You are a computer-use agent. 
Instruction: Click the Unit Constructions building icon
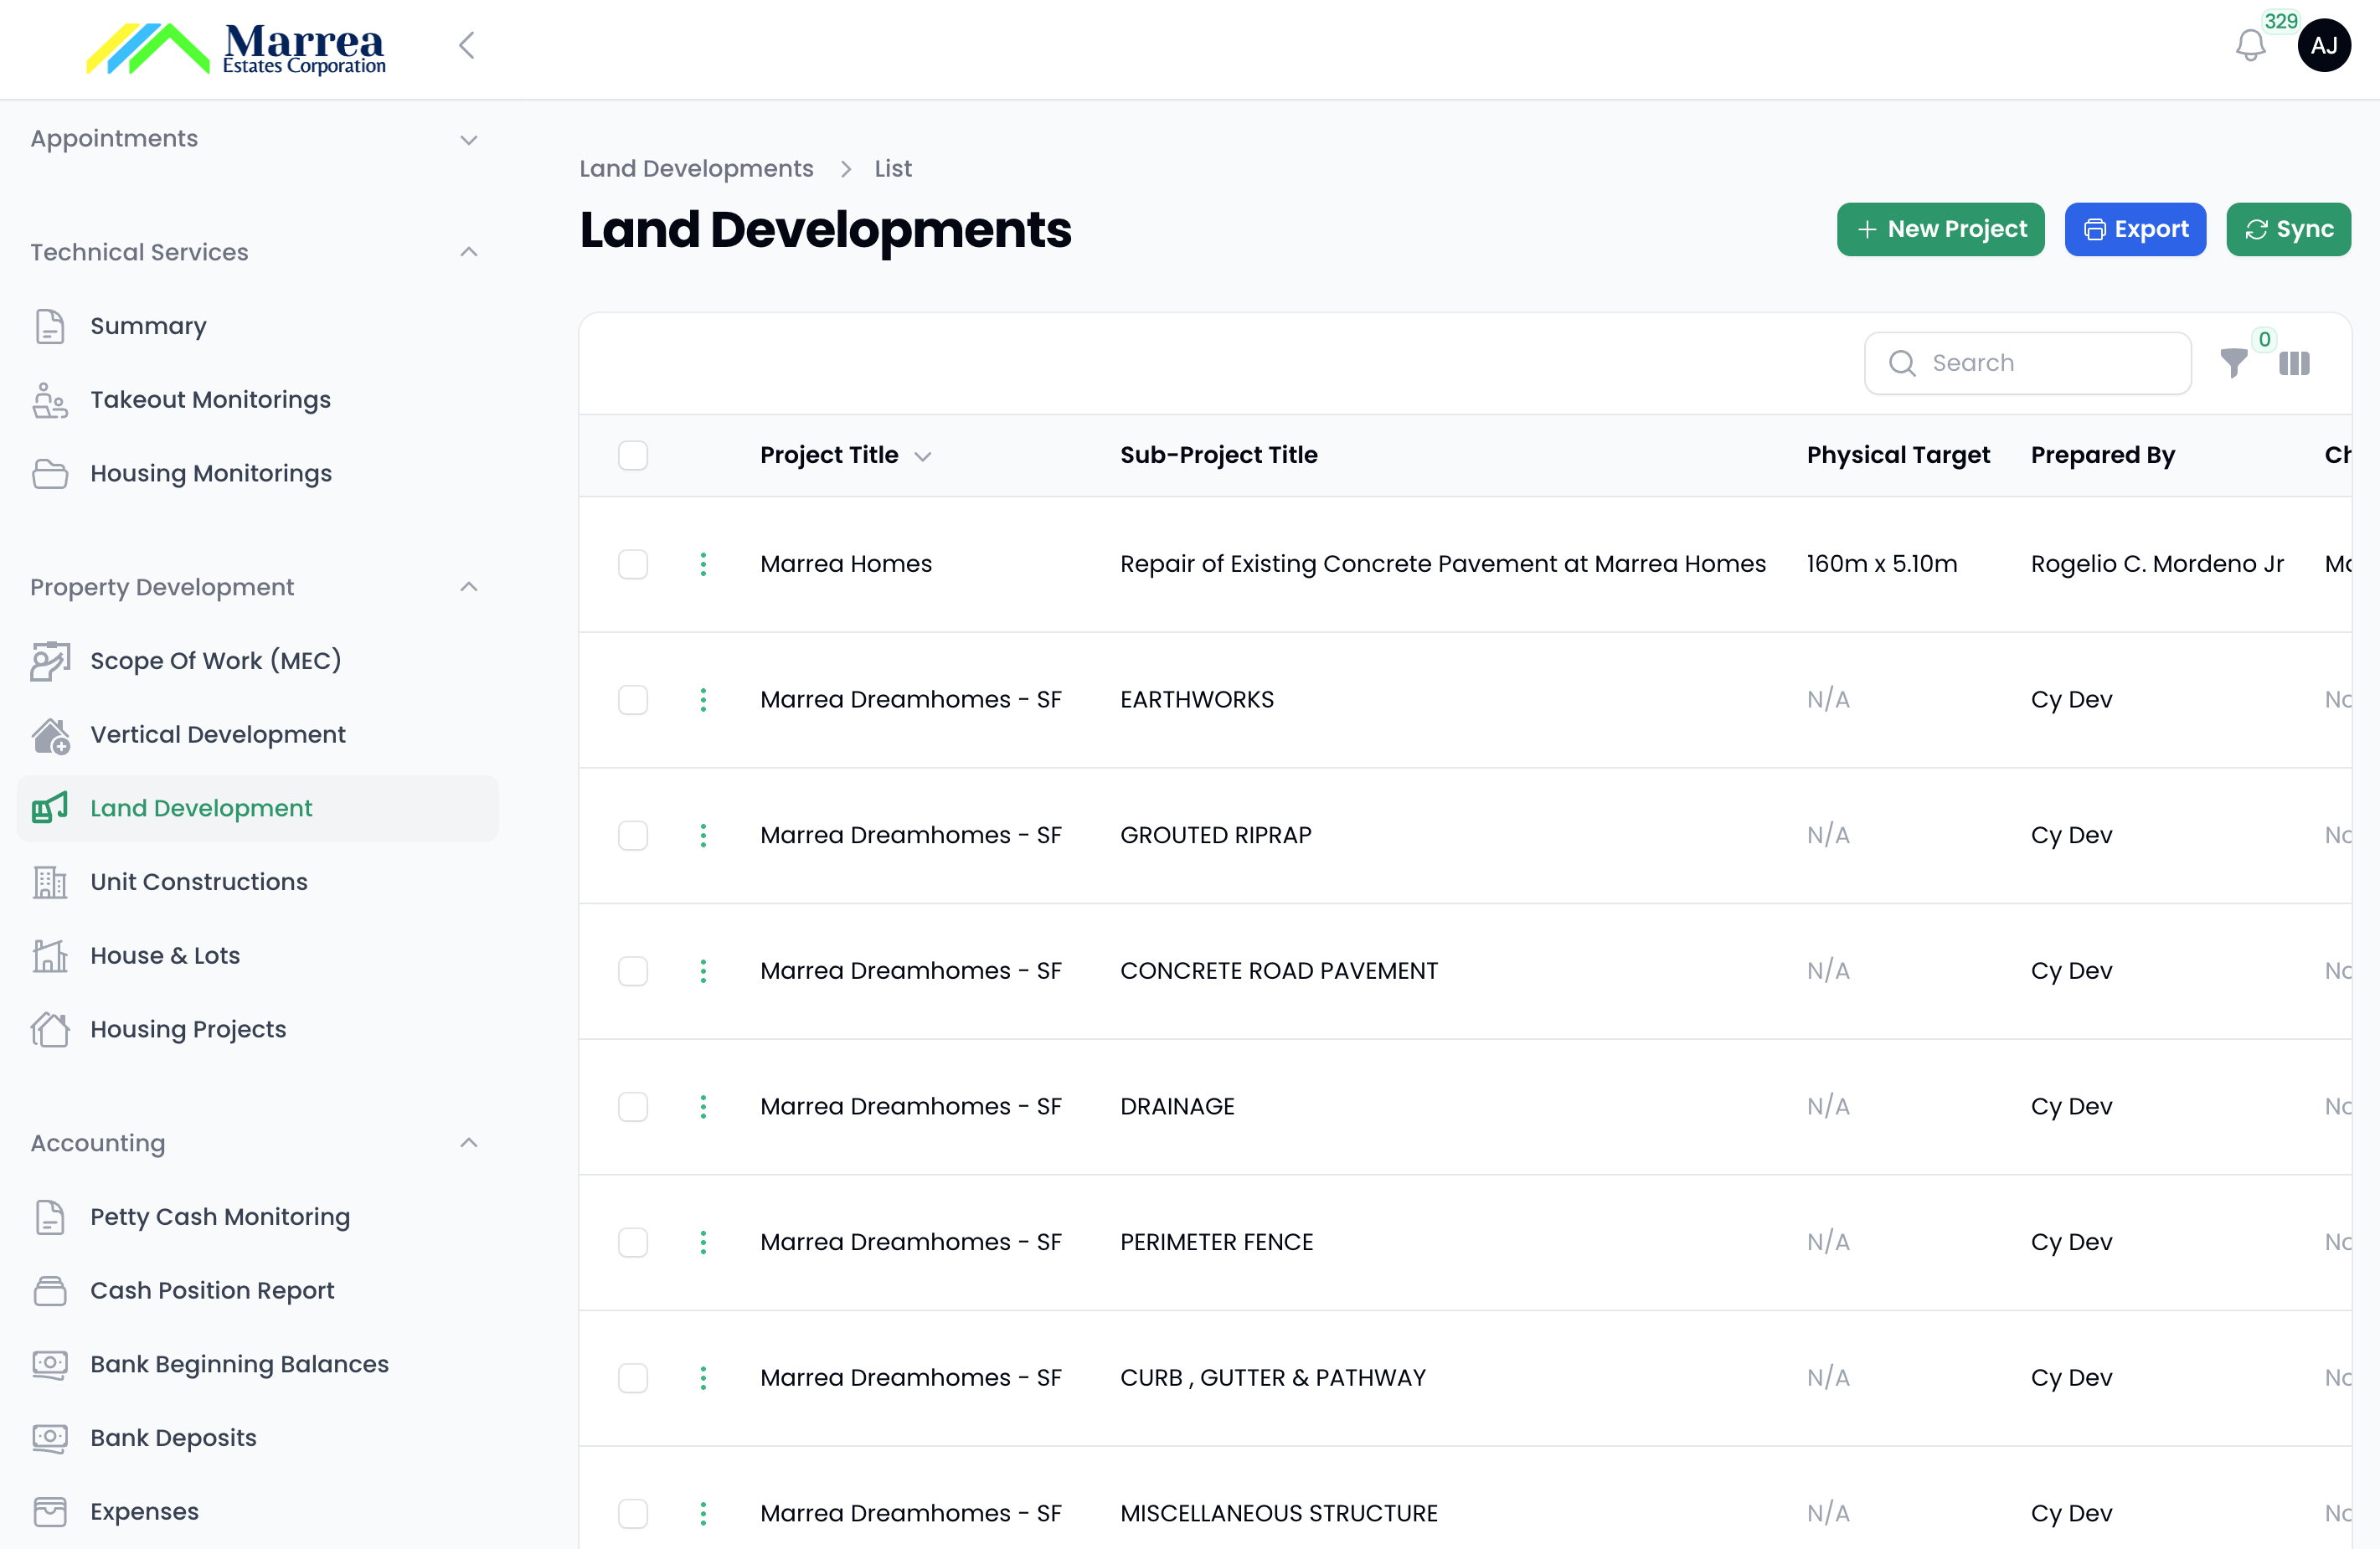pos(49,882)
